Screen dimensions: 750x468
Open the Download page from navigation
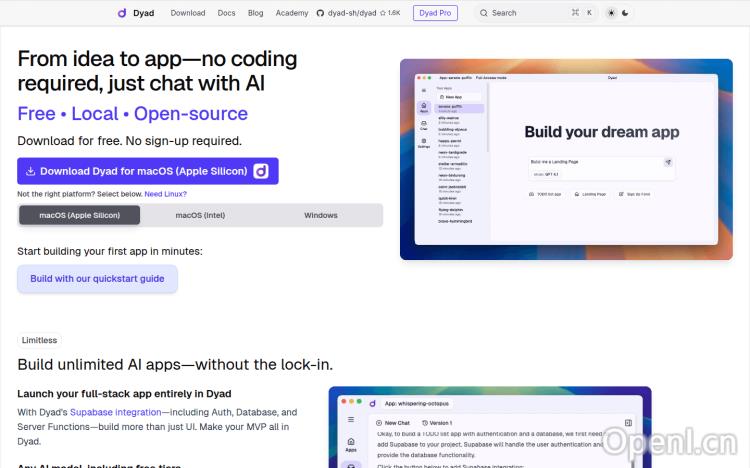[x=188, y=13]
